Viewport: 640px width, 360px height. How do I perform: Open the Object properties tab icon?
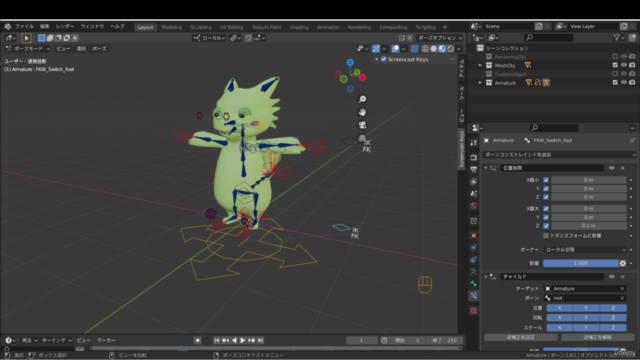473,236
